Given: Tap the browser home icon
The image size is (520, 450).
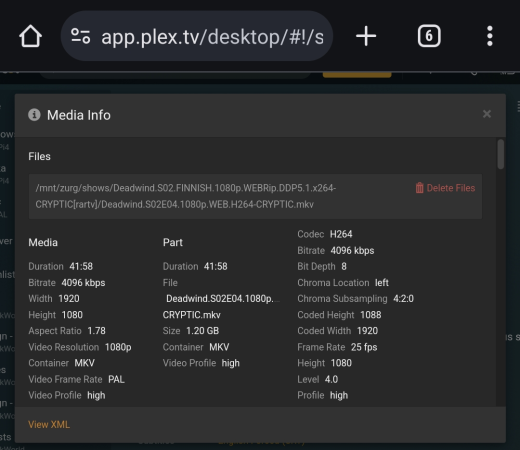Looking at the screenshot, I should [30, 36].
